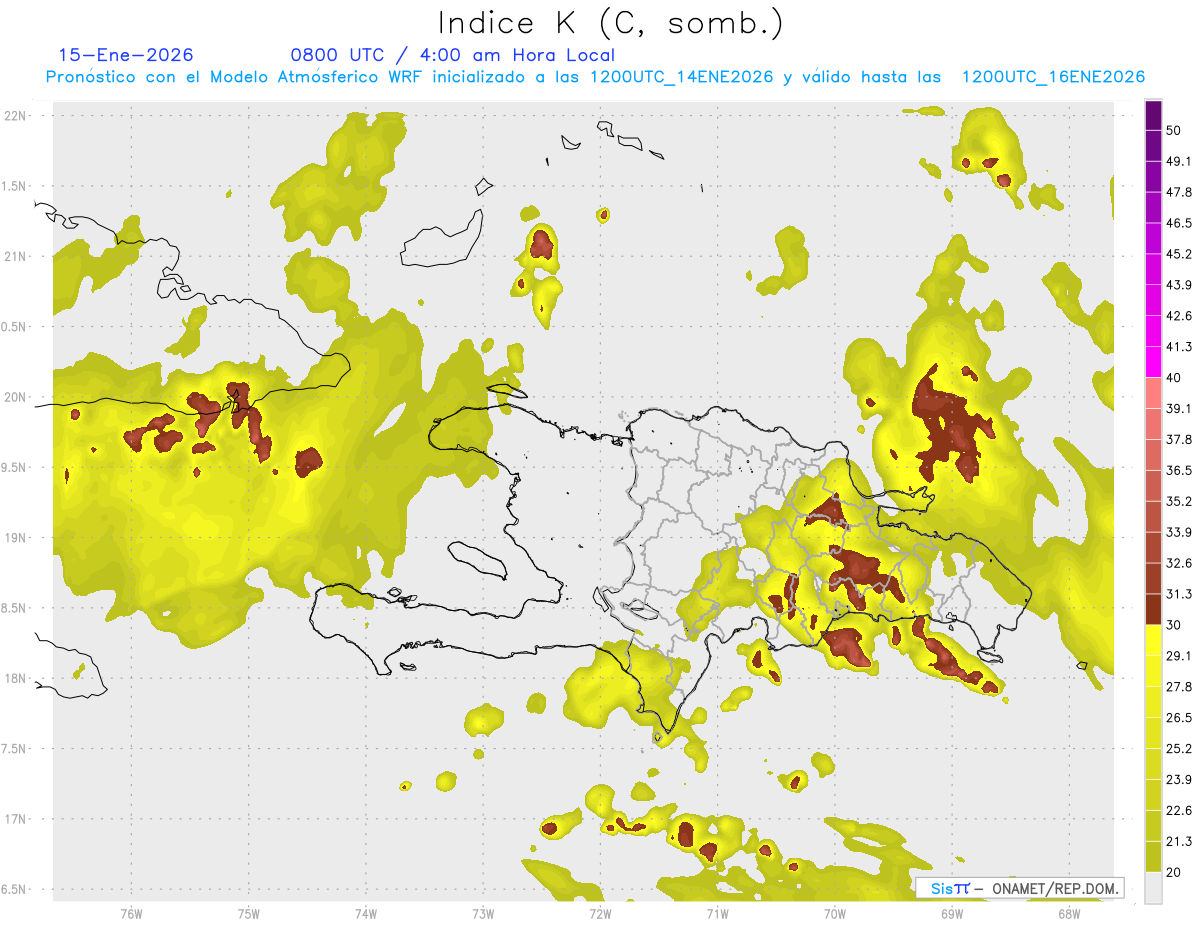
Task: Click the '0800 UTC / 4:00 am Hora Local' time label
Action: 452,55
